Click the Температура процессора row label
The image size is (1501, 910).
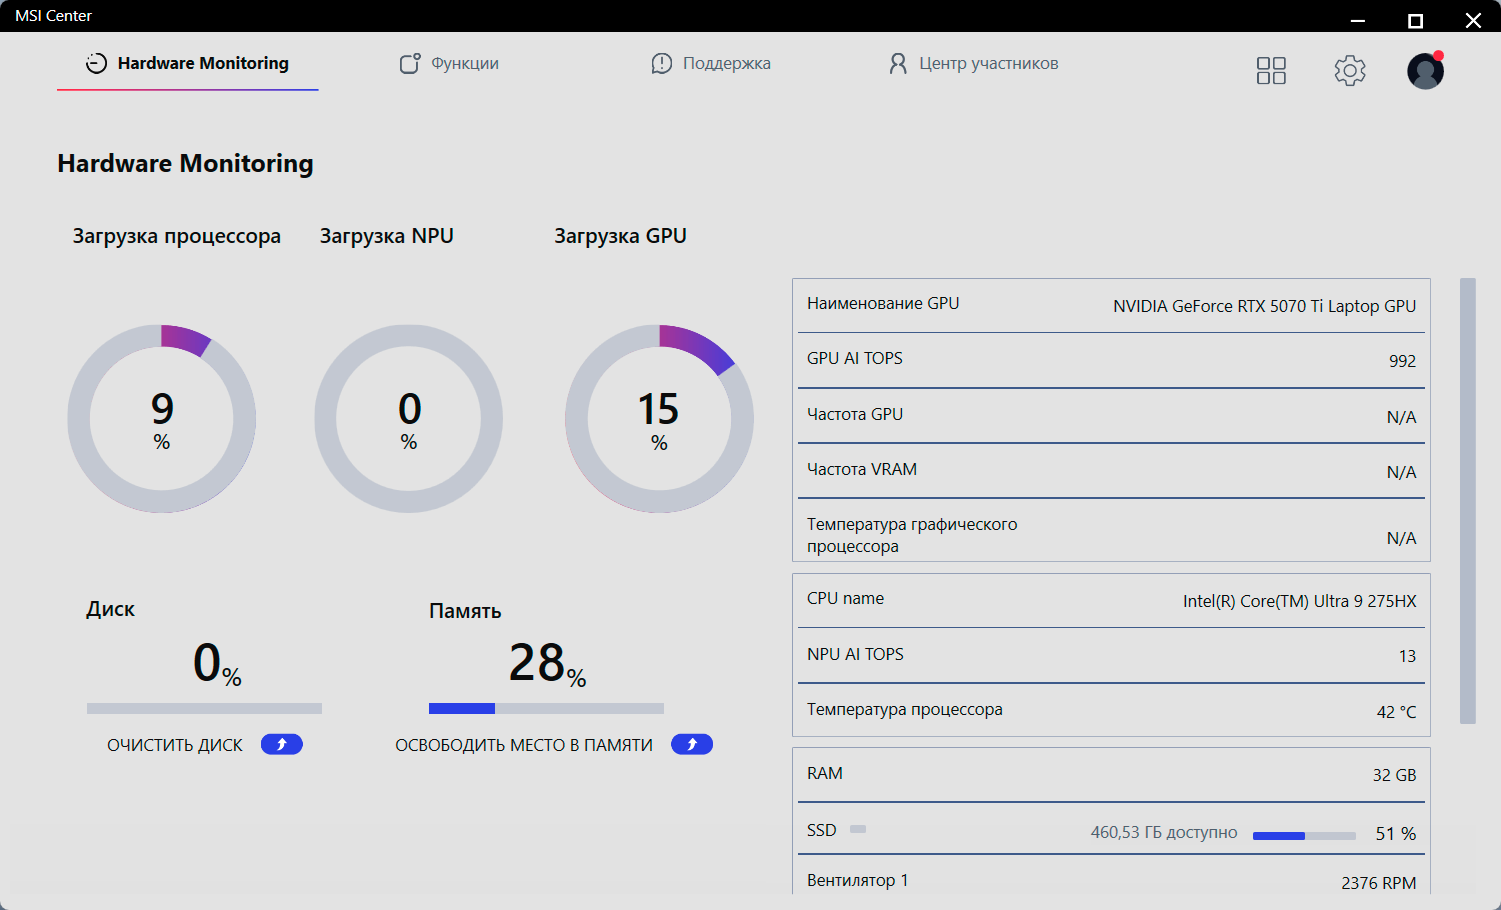(x=905, y=709)
